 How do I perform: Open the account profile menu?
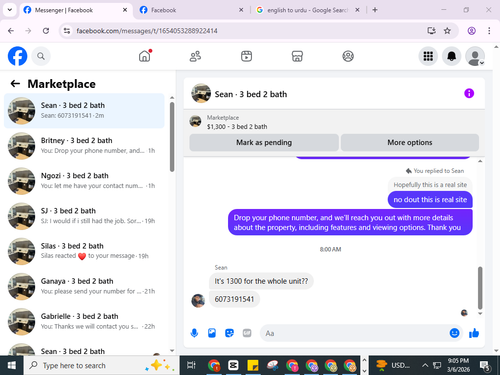pyautogui.click(x=475, y=56)
